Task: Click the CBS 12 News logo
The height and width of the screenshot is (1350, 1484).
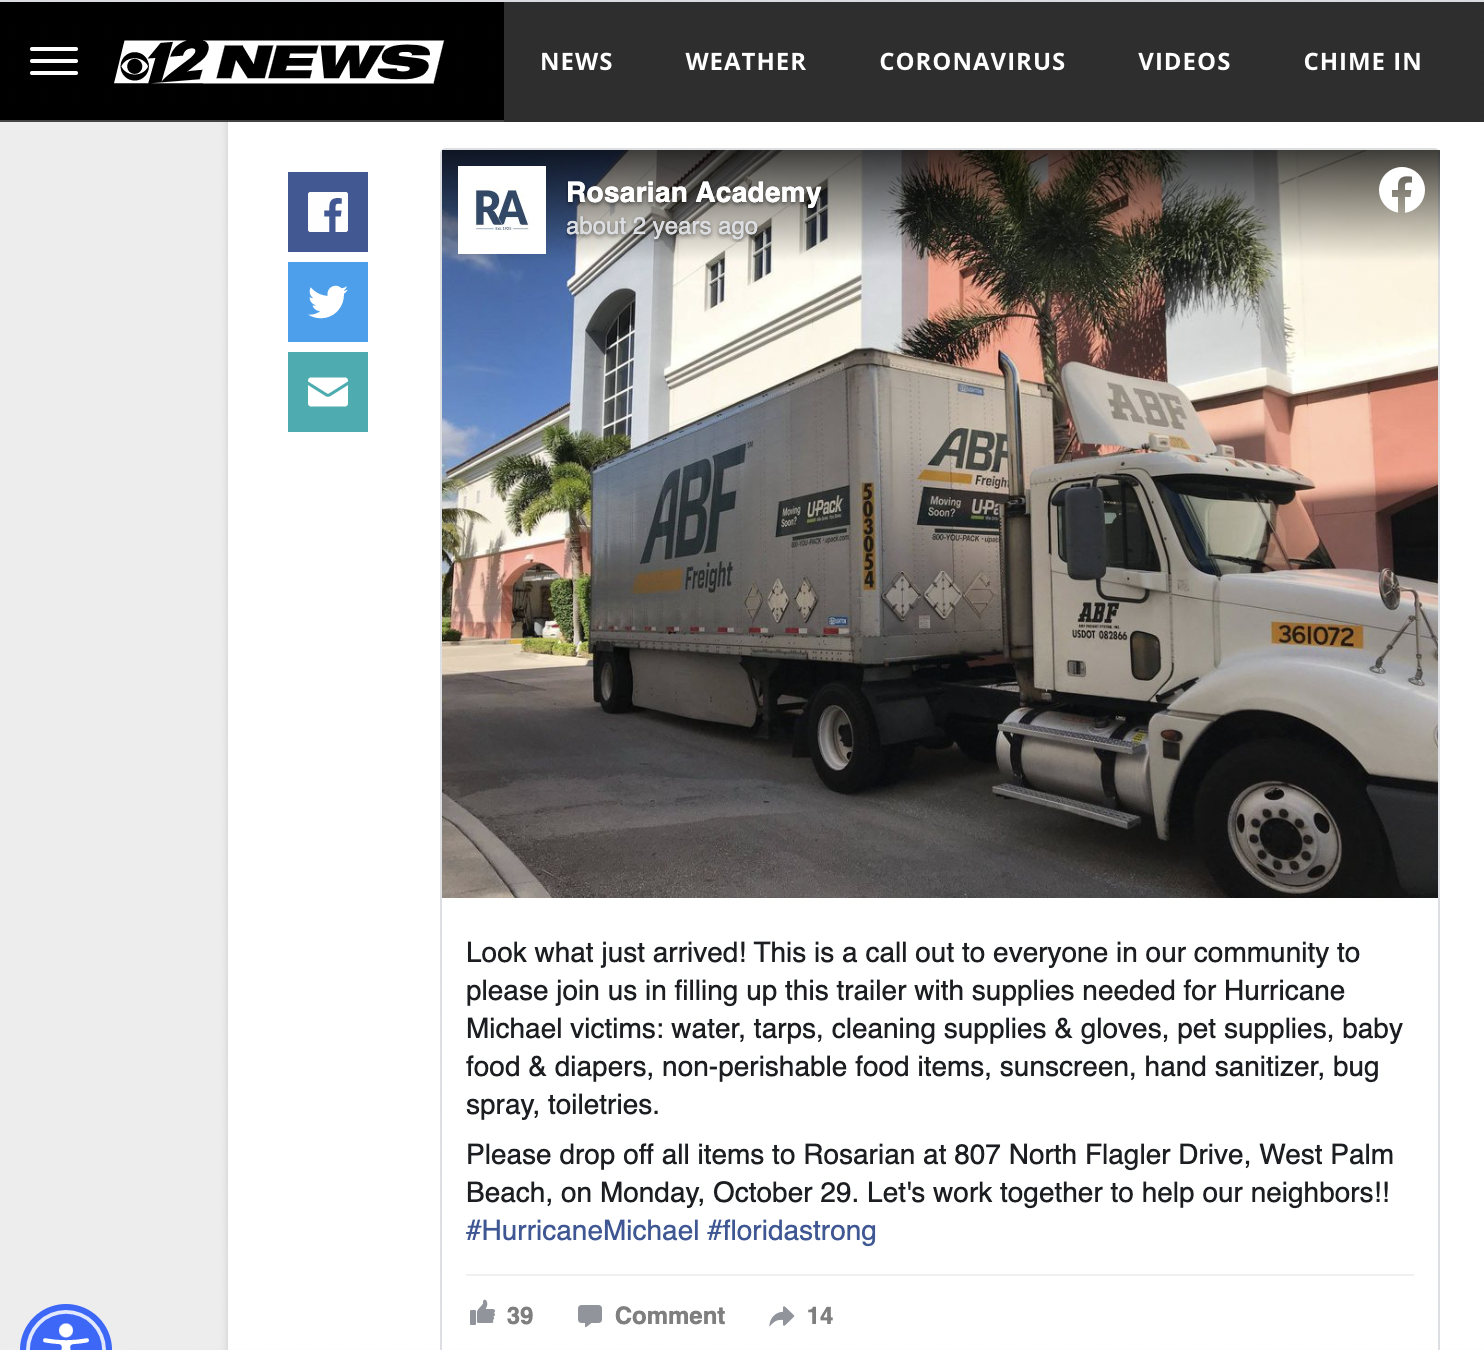Action: (279, 62)
